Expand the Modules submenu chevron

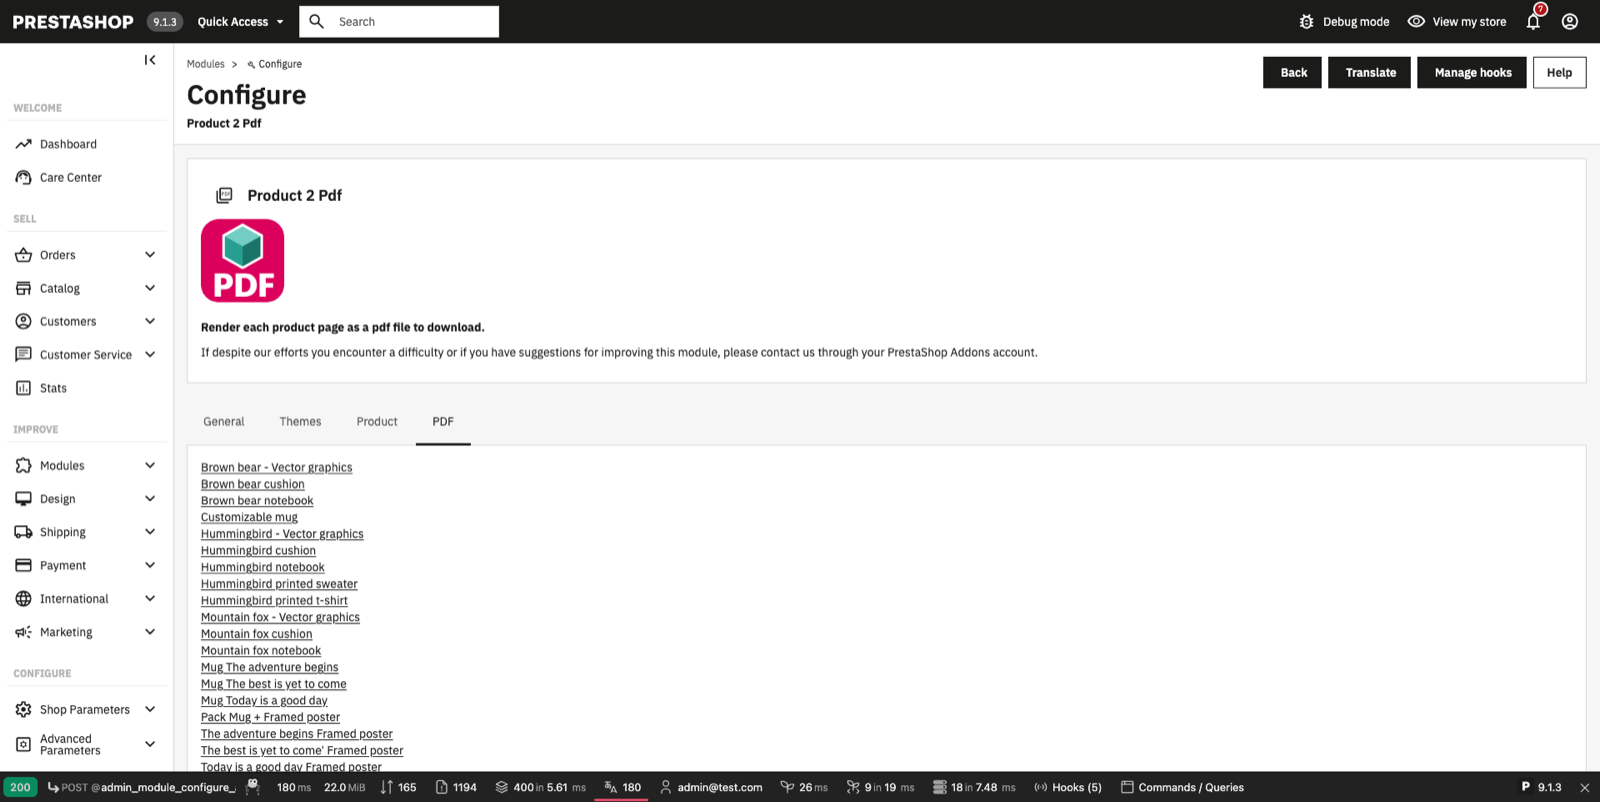(150, 465)
